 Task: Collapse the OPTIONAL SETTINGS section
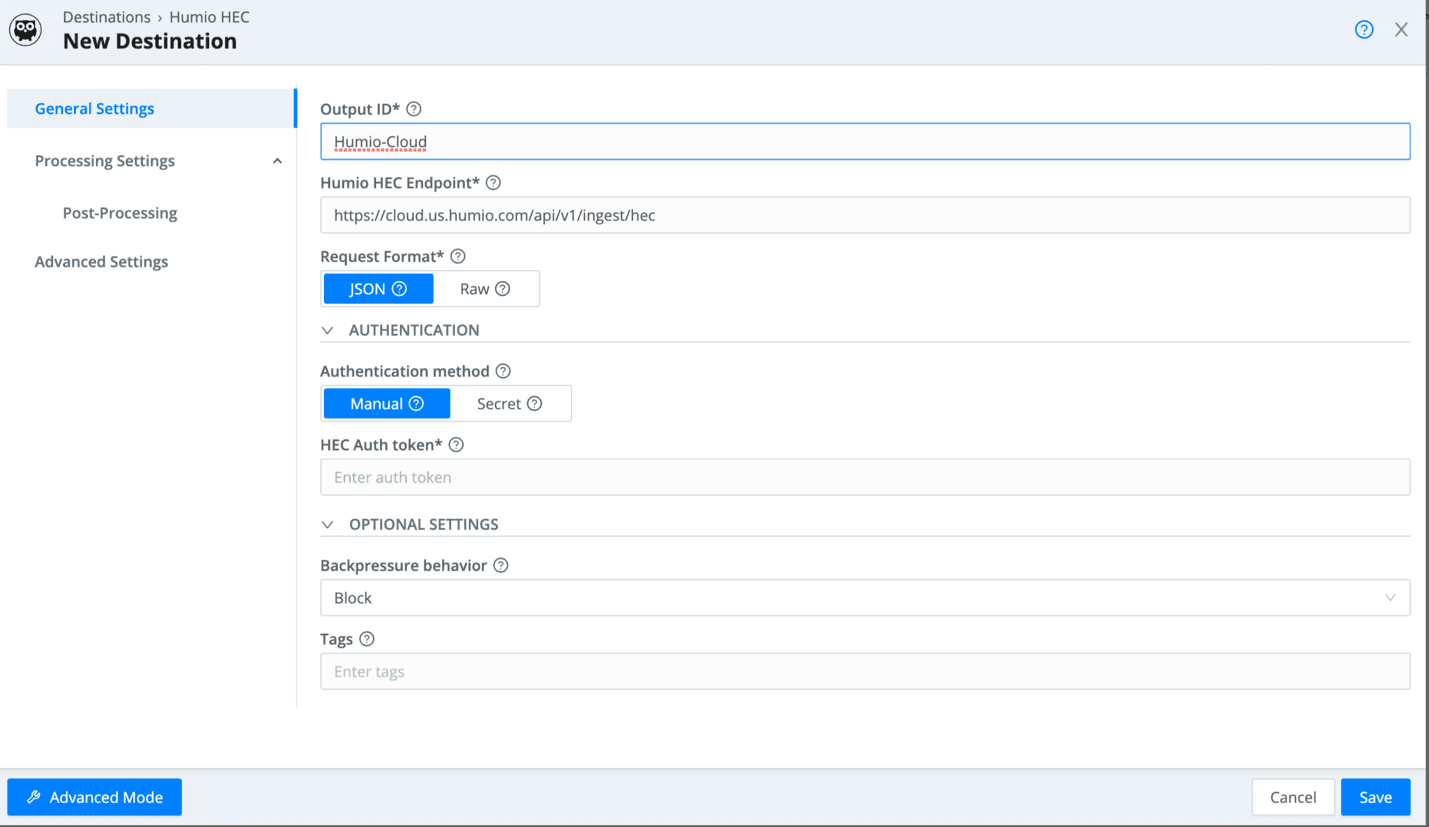pyautogui.click(x=328, y=525)
